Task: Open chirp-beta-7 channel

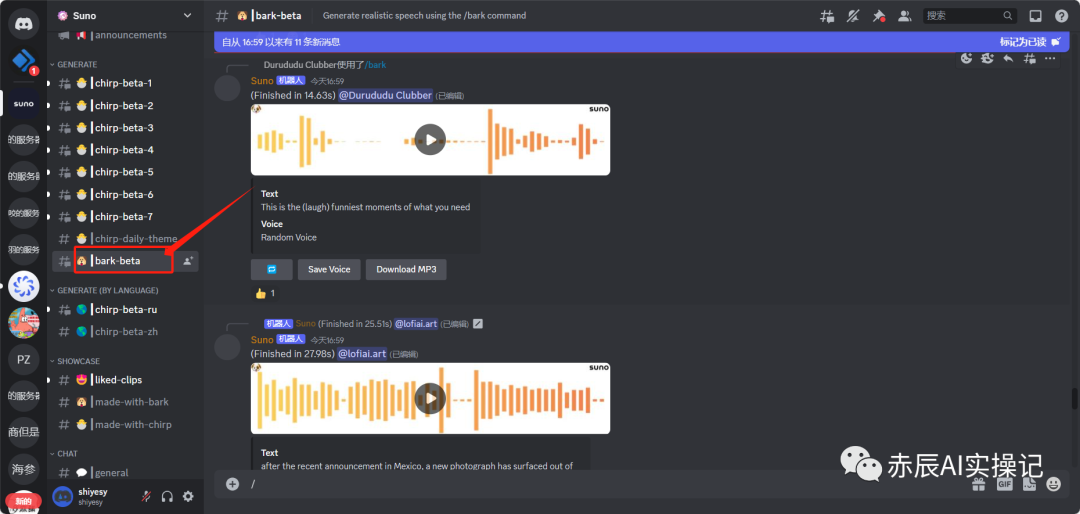Action: (x=125, y=216)
